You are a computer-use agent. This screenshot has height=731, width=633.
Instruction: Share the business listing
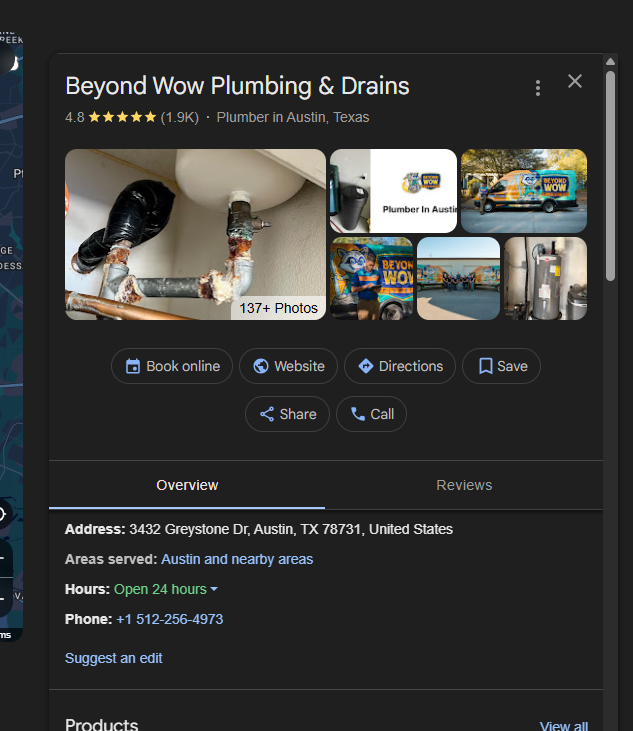pos(288,414)
